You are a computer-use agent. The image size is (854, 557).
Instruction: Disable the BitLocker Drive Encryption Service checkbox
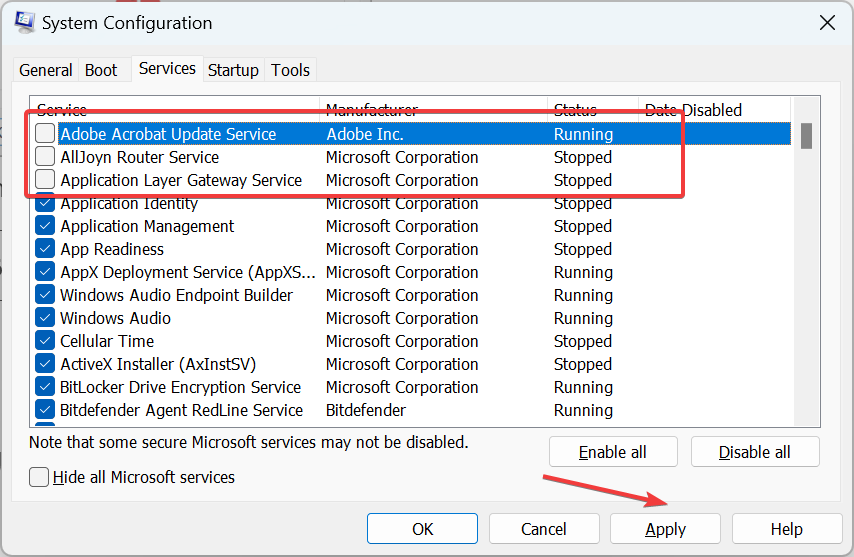point(45,387)
